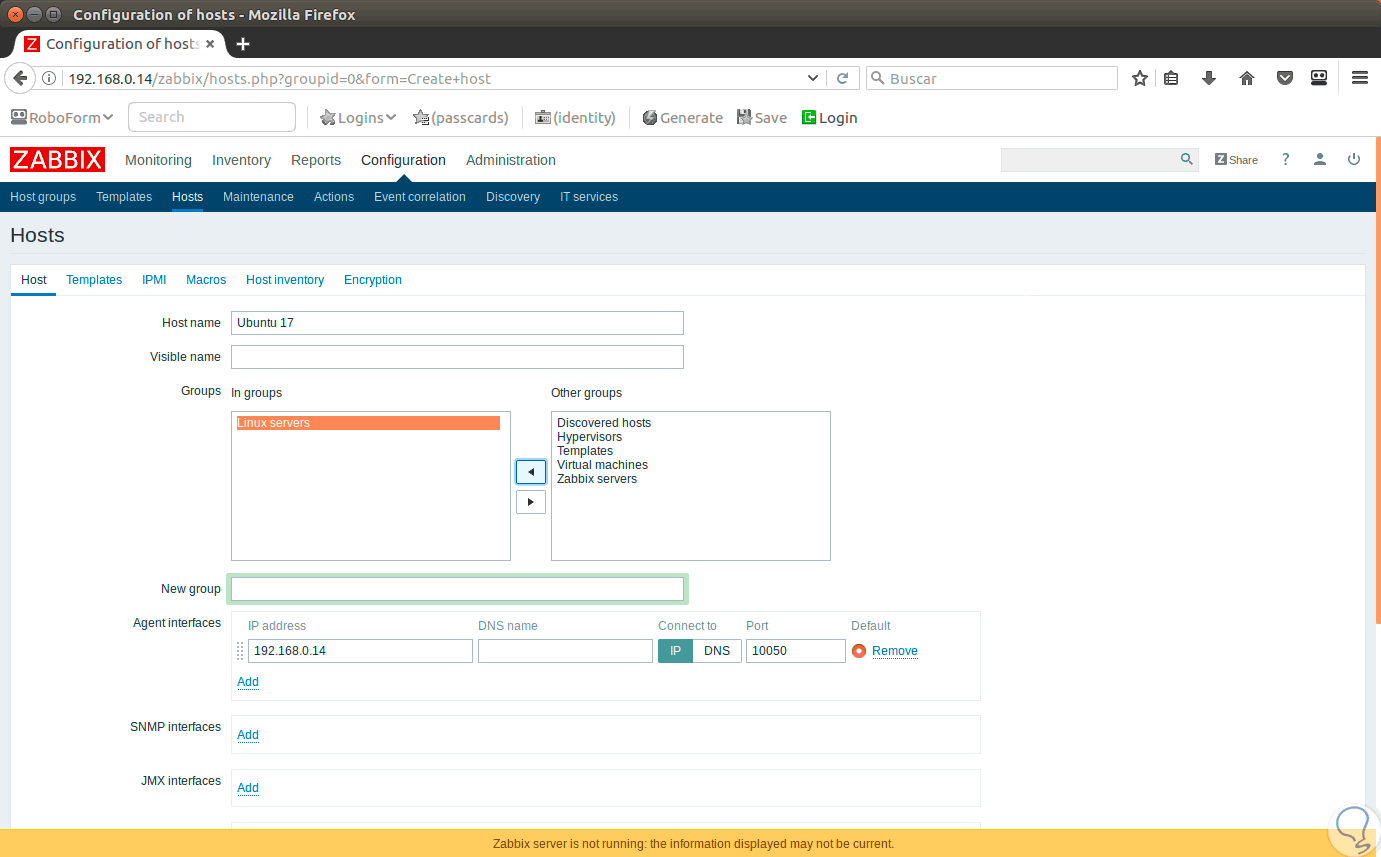
Task: Open the Reports menu
Action: click(316, 160)
